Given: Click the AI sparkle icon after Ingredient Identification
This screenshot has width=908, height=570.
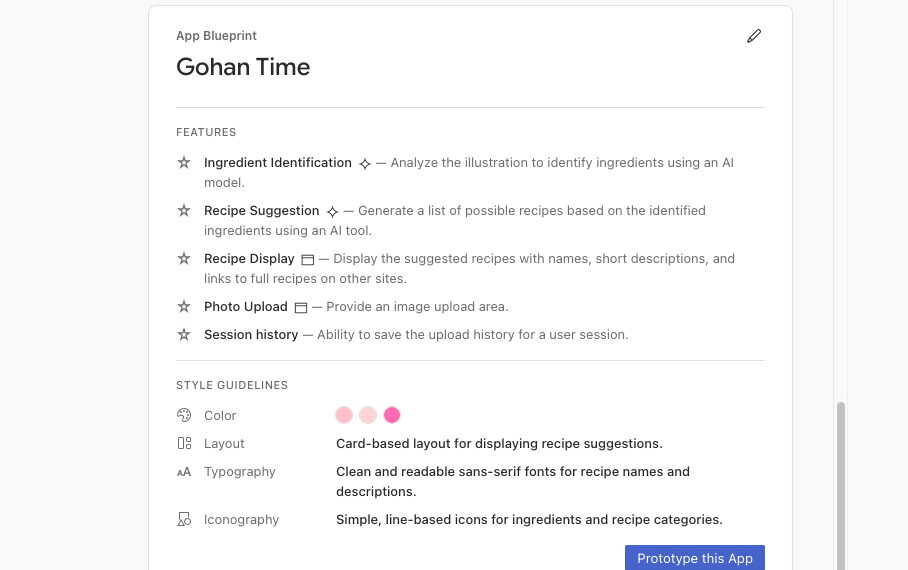Looking at the screenshot, I should tap(365, 163).
